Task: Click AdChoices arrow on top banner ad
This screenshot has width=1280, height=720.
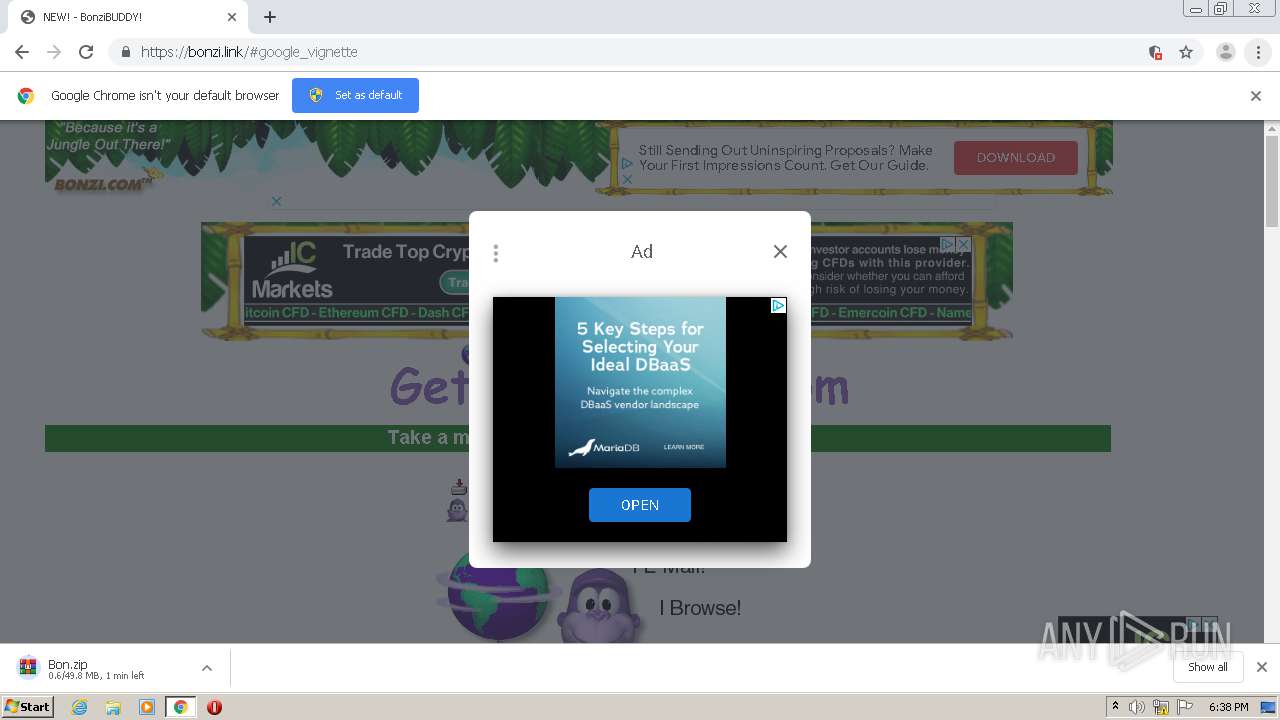Action: tap(627, 164)
